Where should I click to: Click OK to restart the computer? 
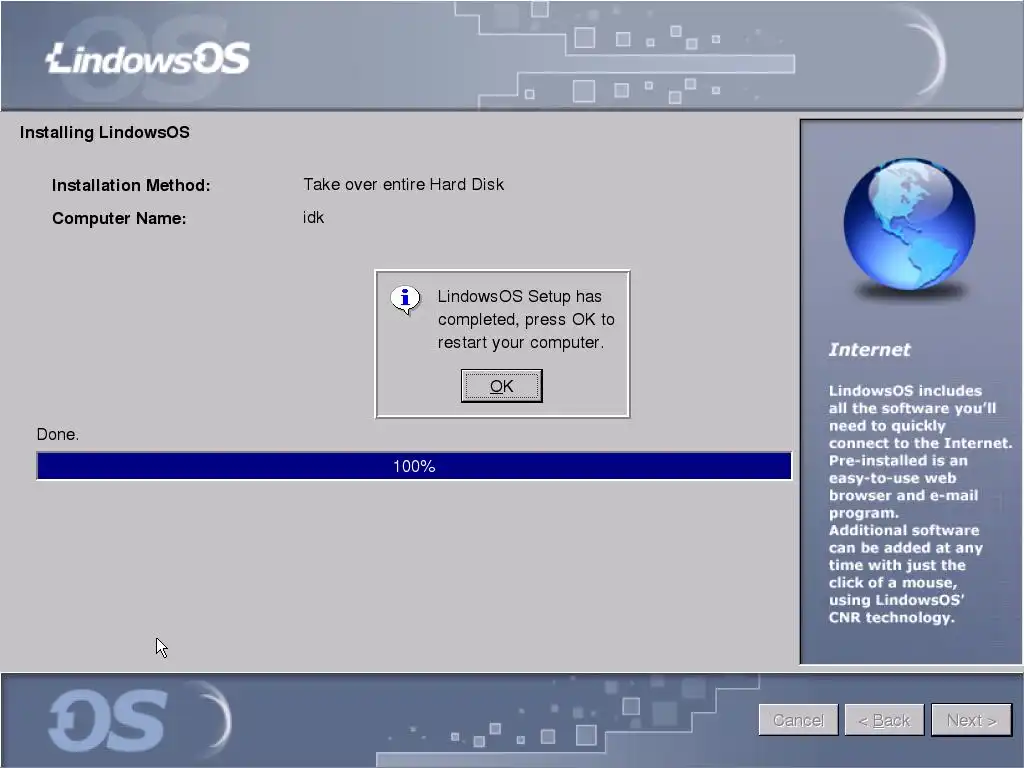[x=502, y=386]
